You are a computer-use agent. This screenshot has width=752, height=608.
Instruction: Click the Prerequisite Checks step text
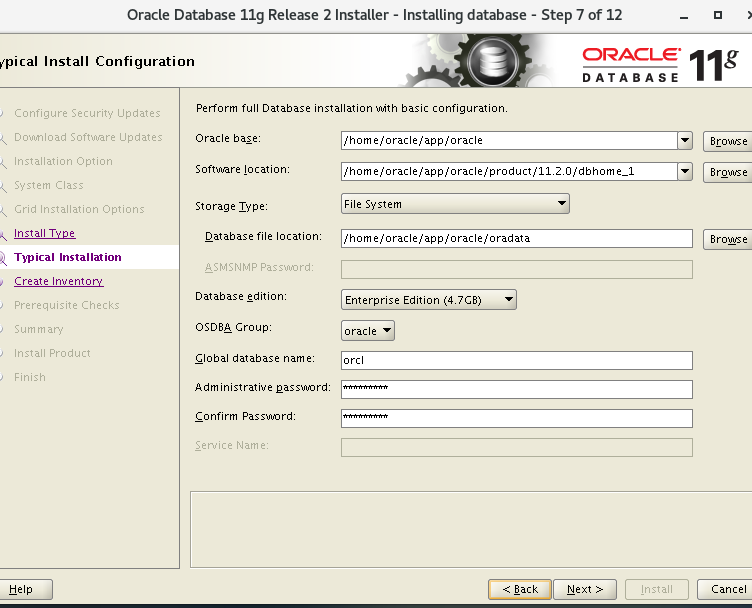[67, 305]
